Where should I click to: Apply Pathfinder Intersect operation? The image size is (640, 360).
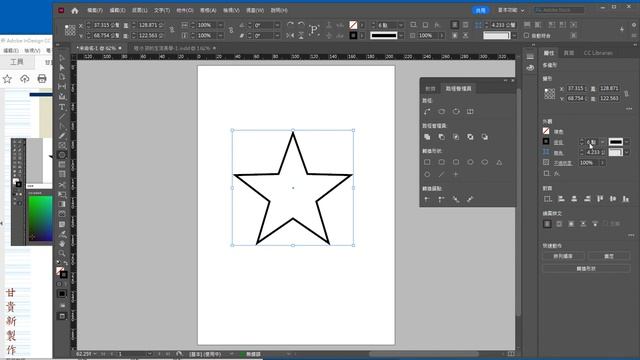pyautogui.click(x=456, y=137)
